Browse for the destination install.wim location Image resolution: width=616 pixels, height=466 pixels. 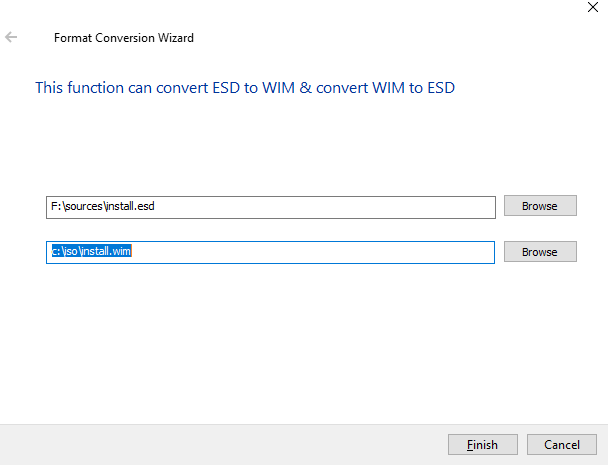540,251
